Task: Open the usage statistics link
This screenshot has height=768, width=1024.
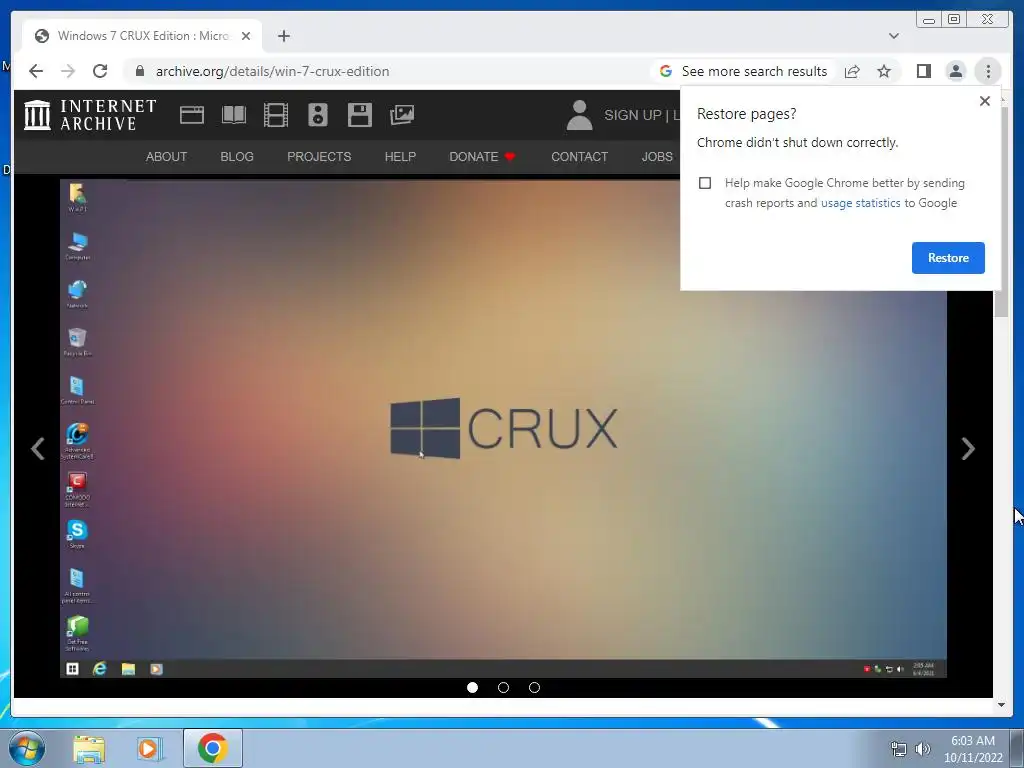Action: (861, 203)
